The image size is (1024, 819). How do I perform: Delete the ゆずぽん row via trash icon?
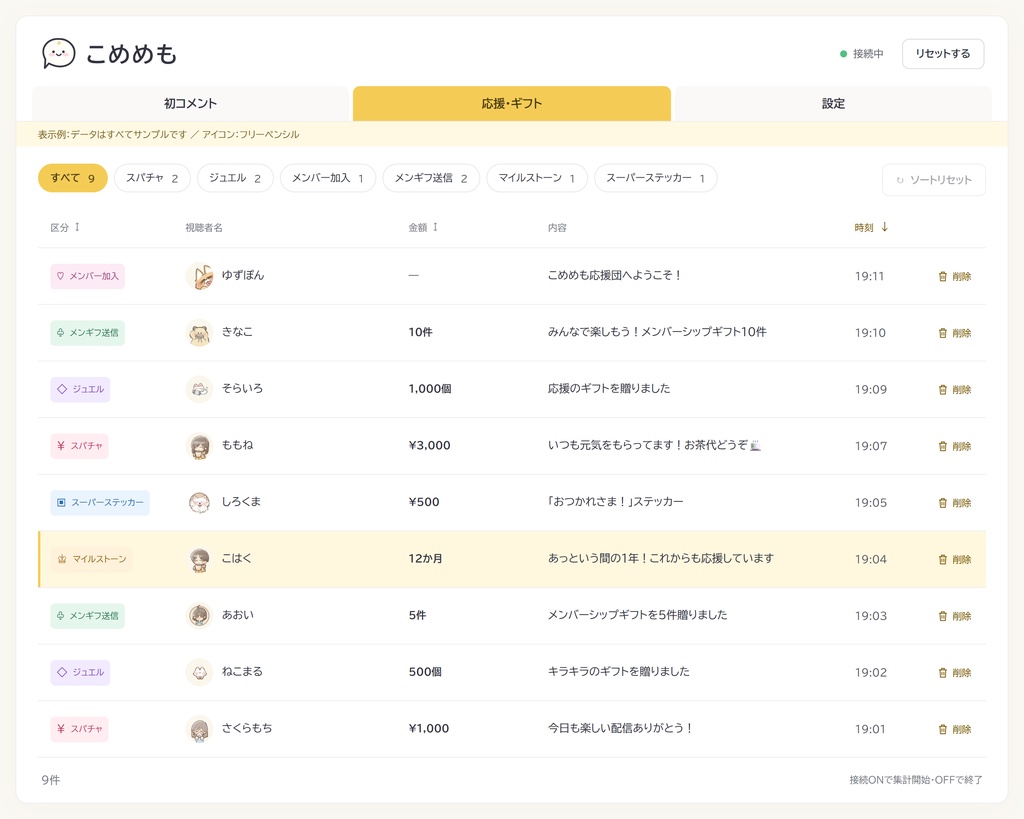955,276
